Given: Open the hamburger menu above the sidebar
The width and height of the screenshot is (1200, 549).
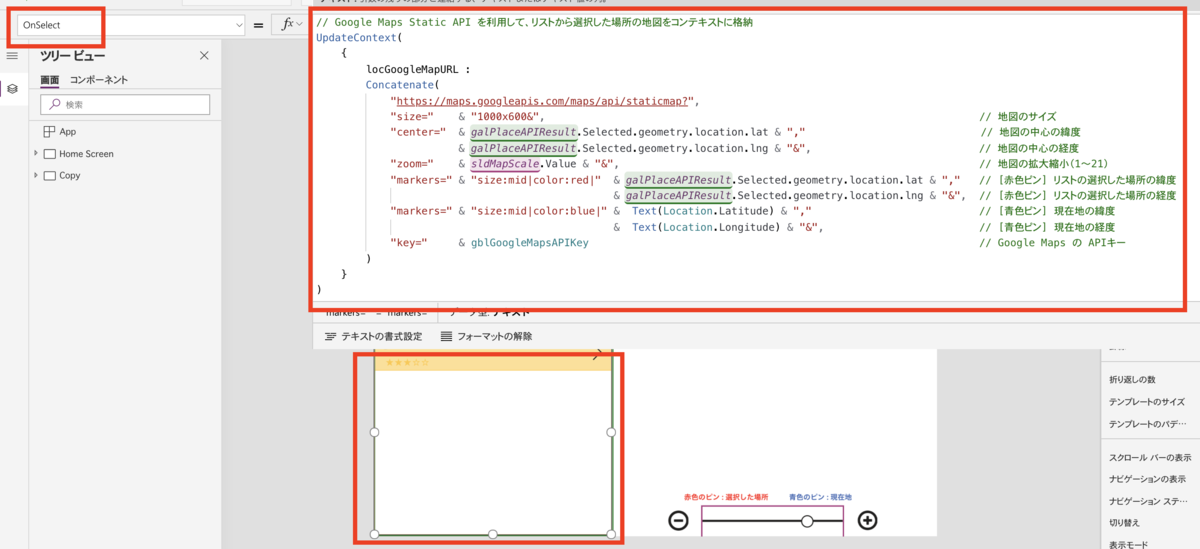Looking at the screenshot, I should coord(12,56).
